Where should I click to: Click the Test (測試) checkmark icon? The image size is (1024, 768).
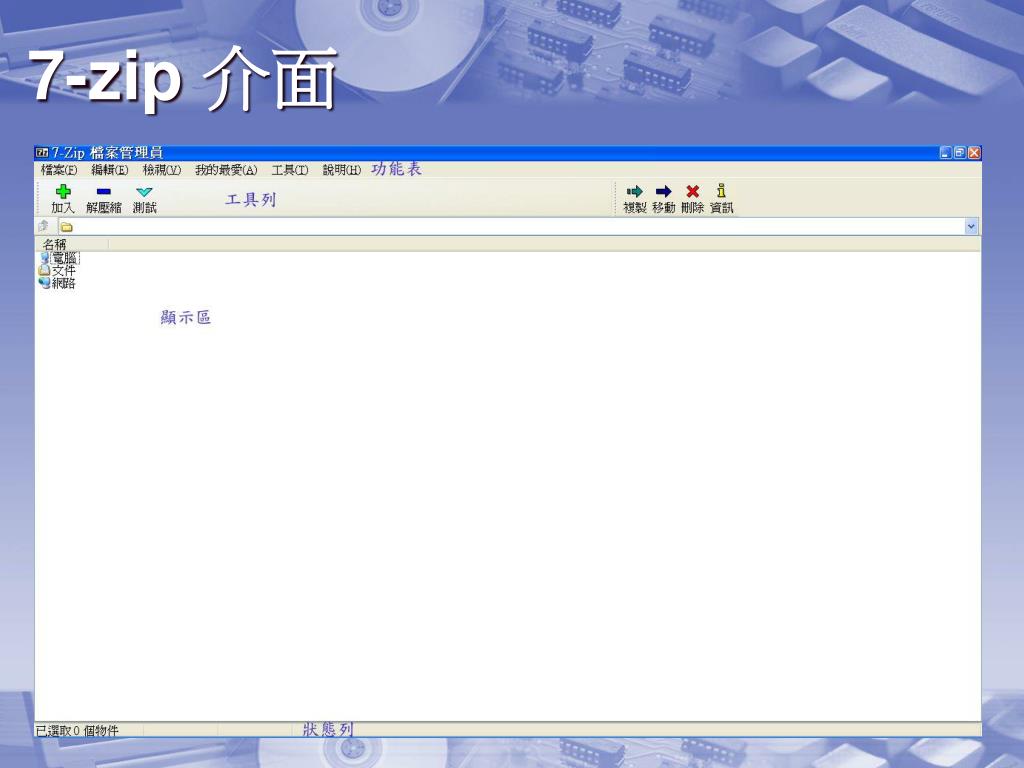[144, 191]
